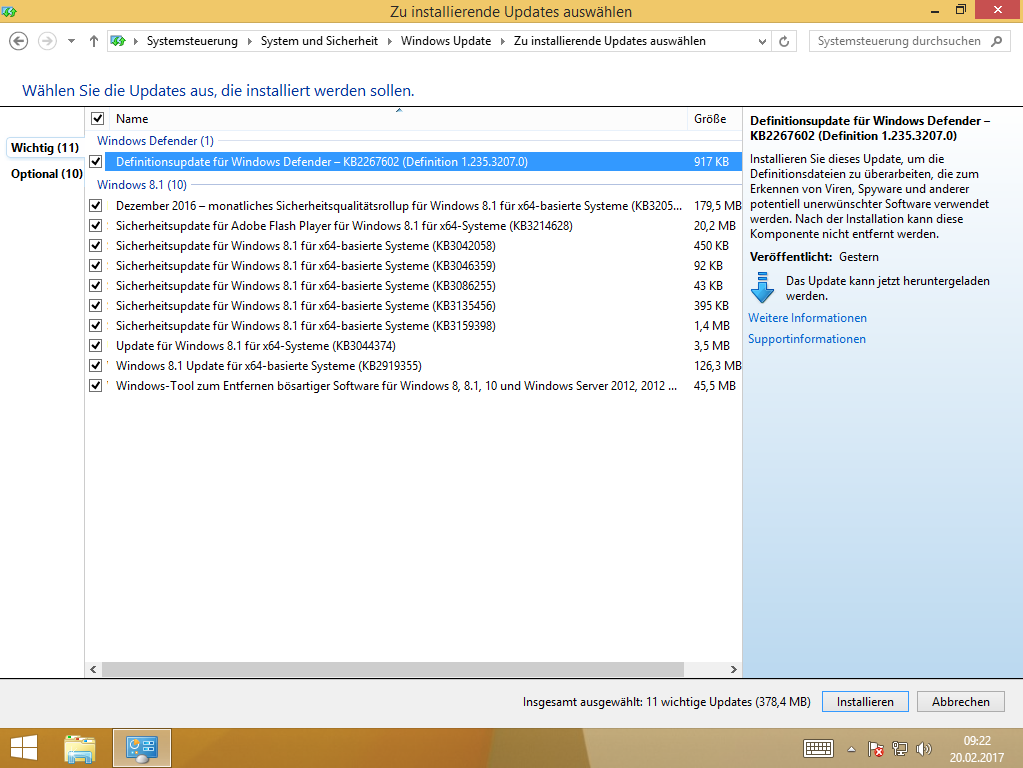1023x768 pixels.
Task: Open the Action Center flag icon
Action: tap(876, 749)
